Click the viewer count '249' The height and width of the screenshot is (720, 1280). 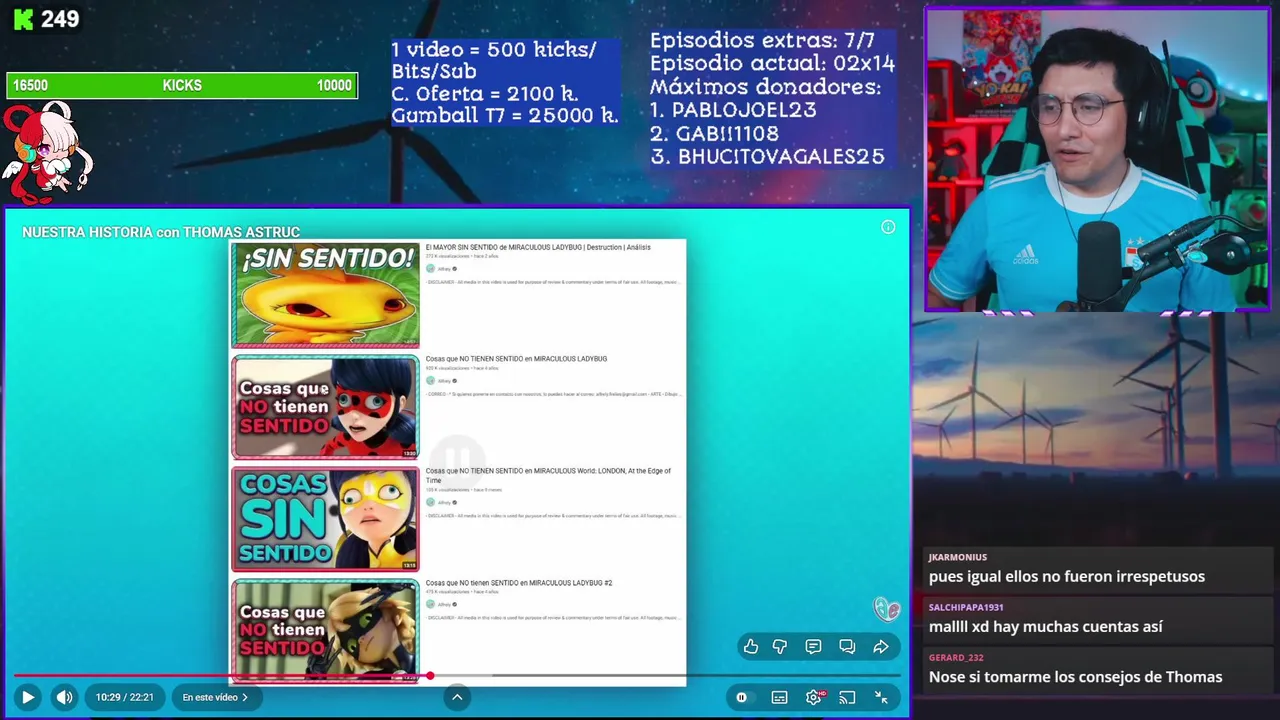tap(60, 19)
